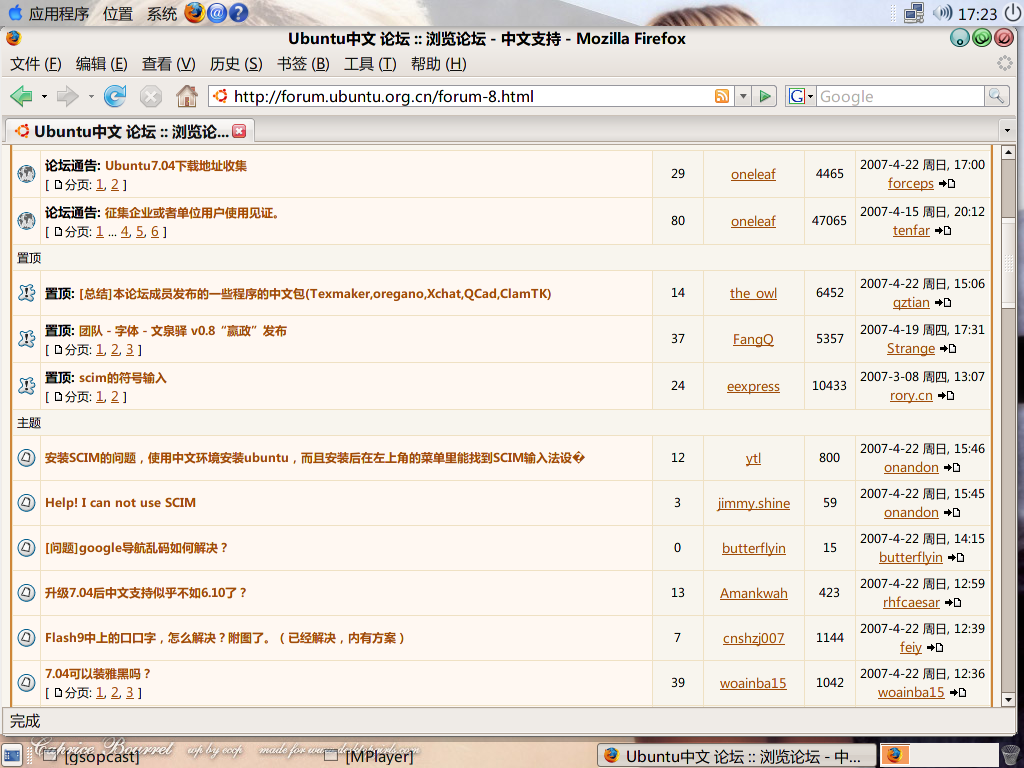Click sticky icon for scim的符号输入 topic

click(x=26, y=386)
